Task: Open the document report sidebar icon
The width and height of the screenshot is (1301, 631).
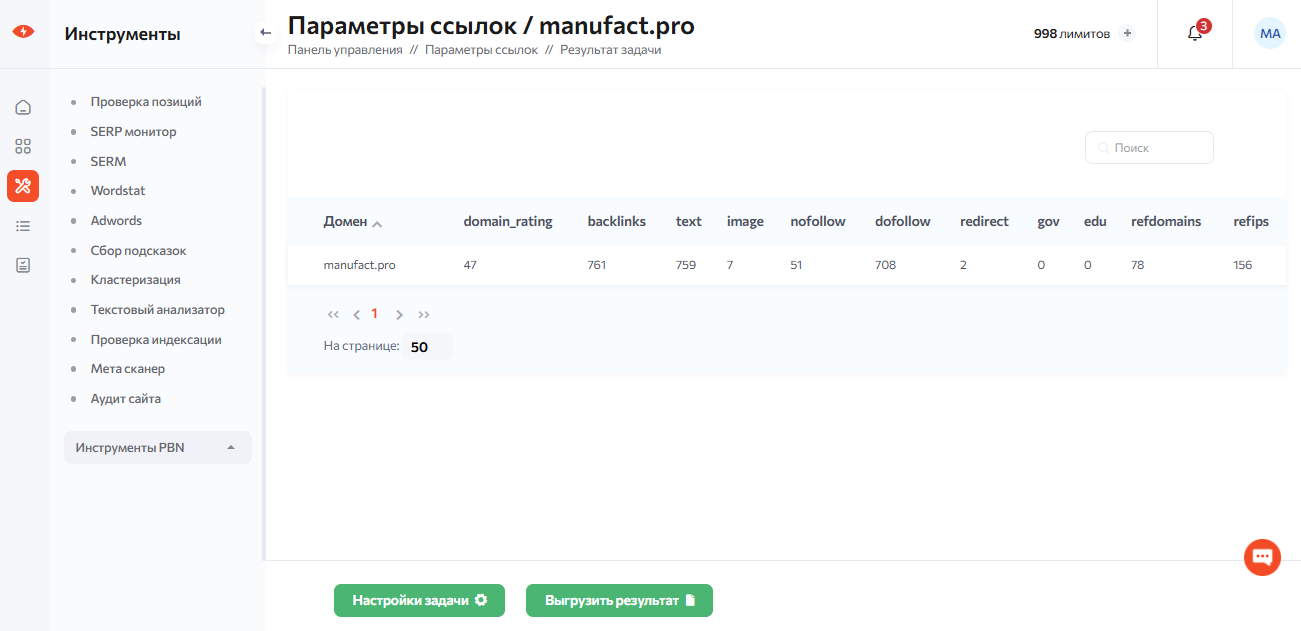Action: 23,265
